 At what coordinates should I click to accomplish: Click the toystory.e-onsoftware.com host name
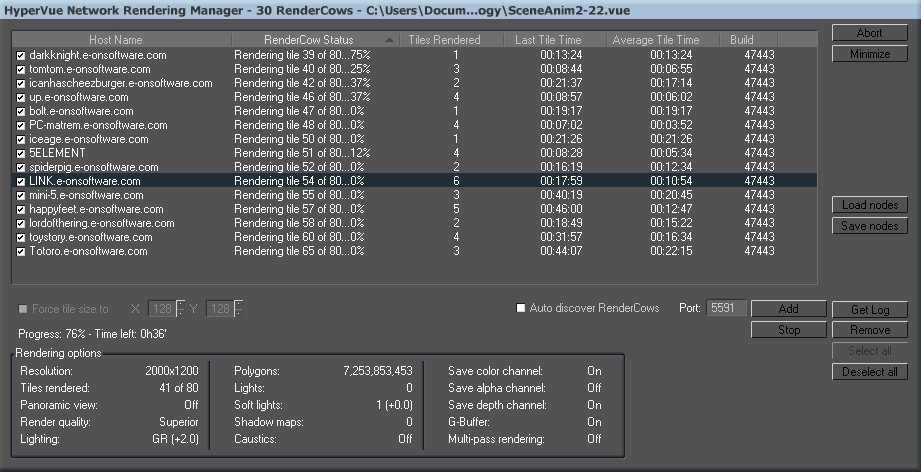[91, 237]
